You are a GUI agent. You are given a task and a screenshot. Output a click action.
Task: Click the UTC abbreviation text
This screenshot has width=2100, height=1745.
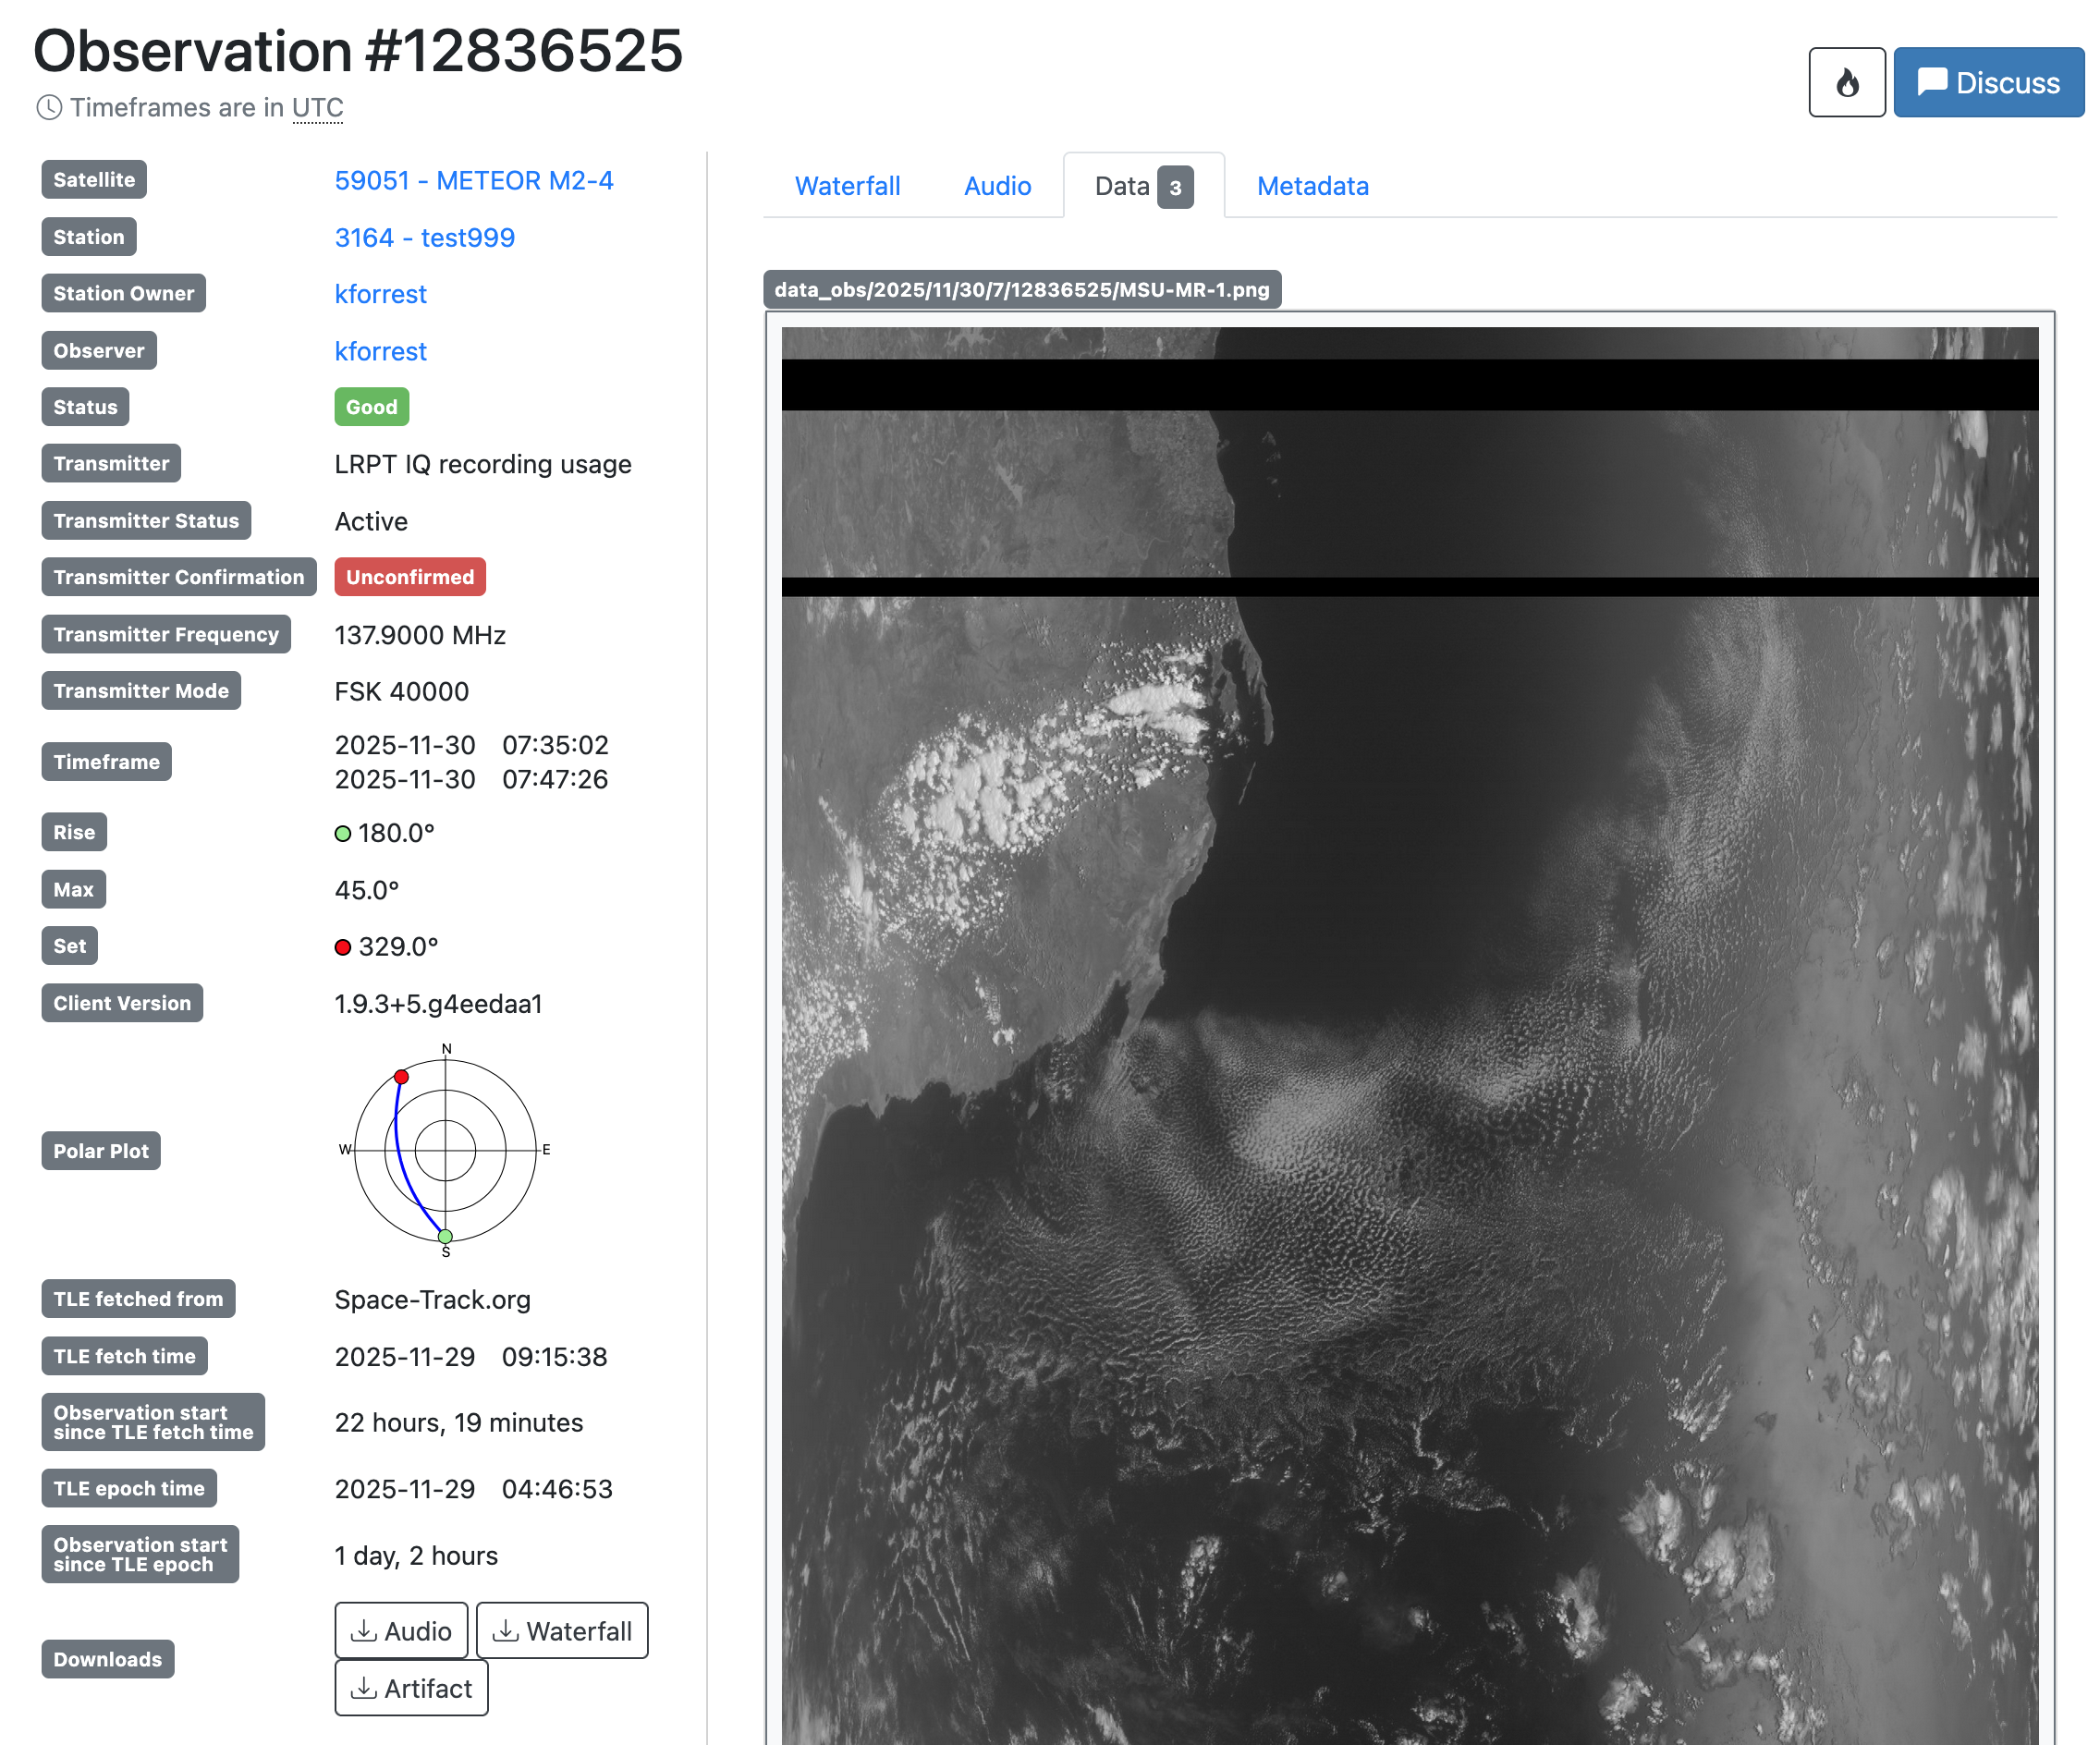(317, 107)
